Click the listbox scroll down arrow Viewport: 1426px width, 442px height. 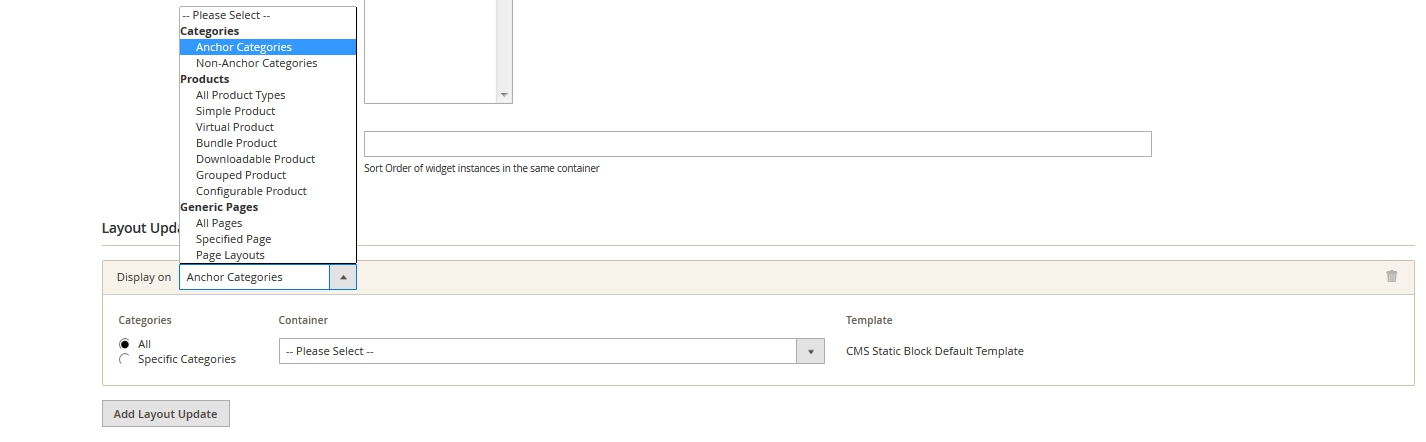[x=504, y=95]
